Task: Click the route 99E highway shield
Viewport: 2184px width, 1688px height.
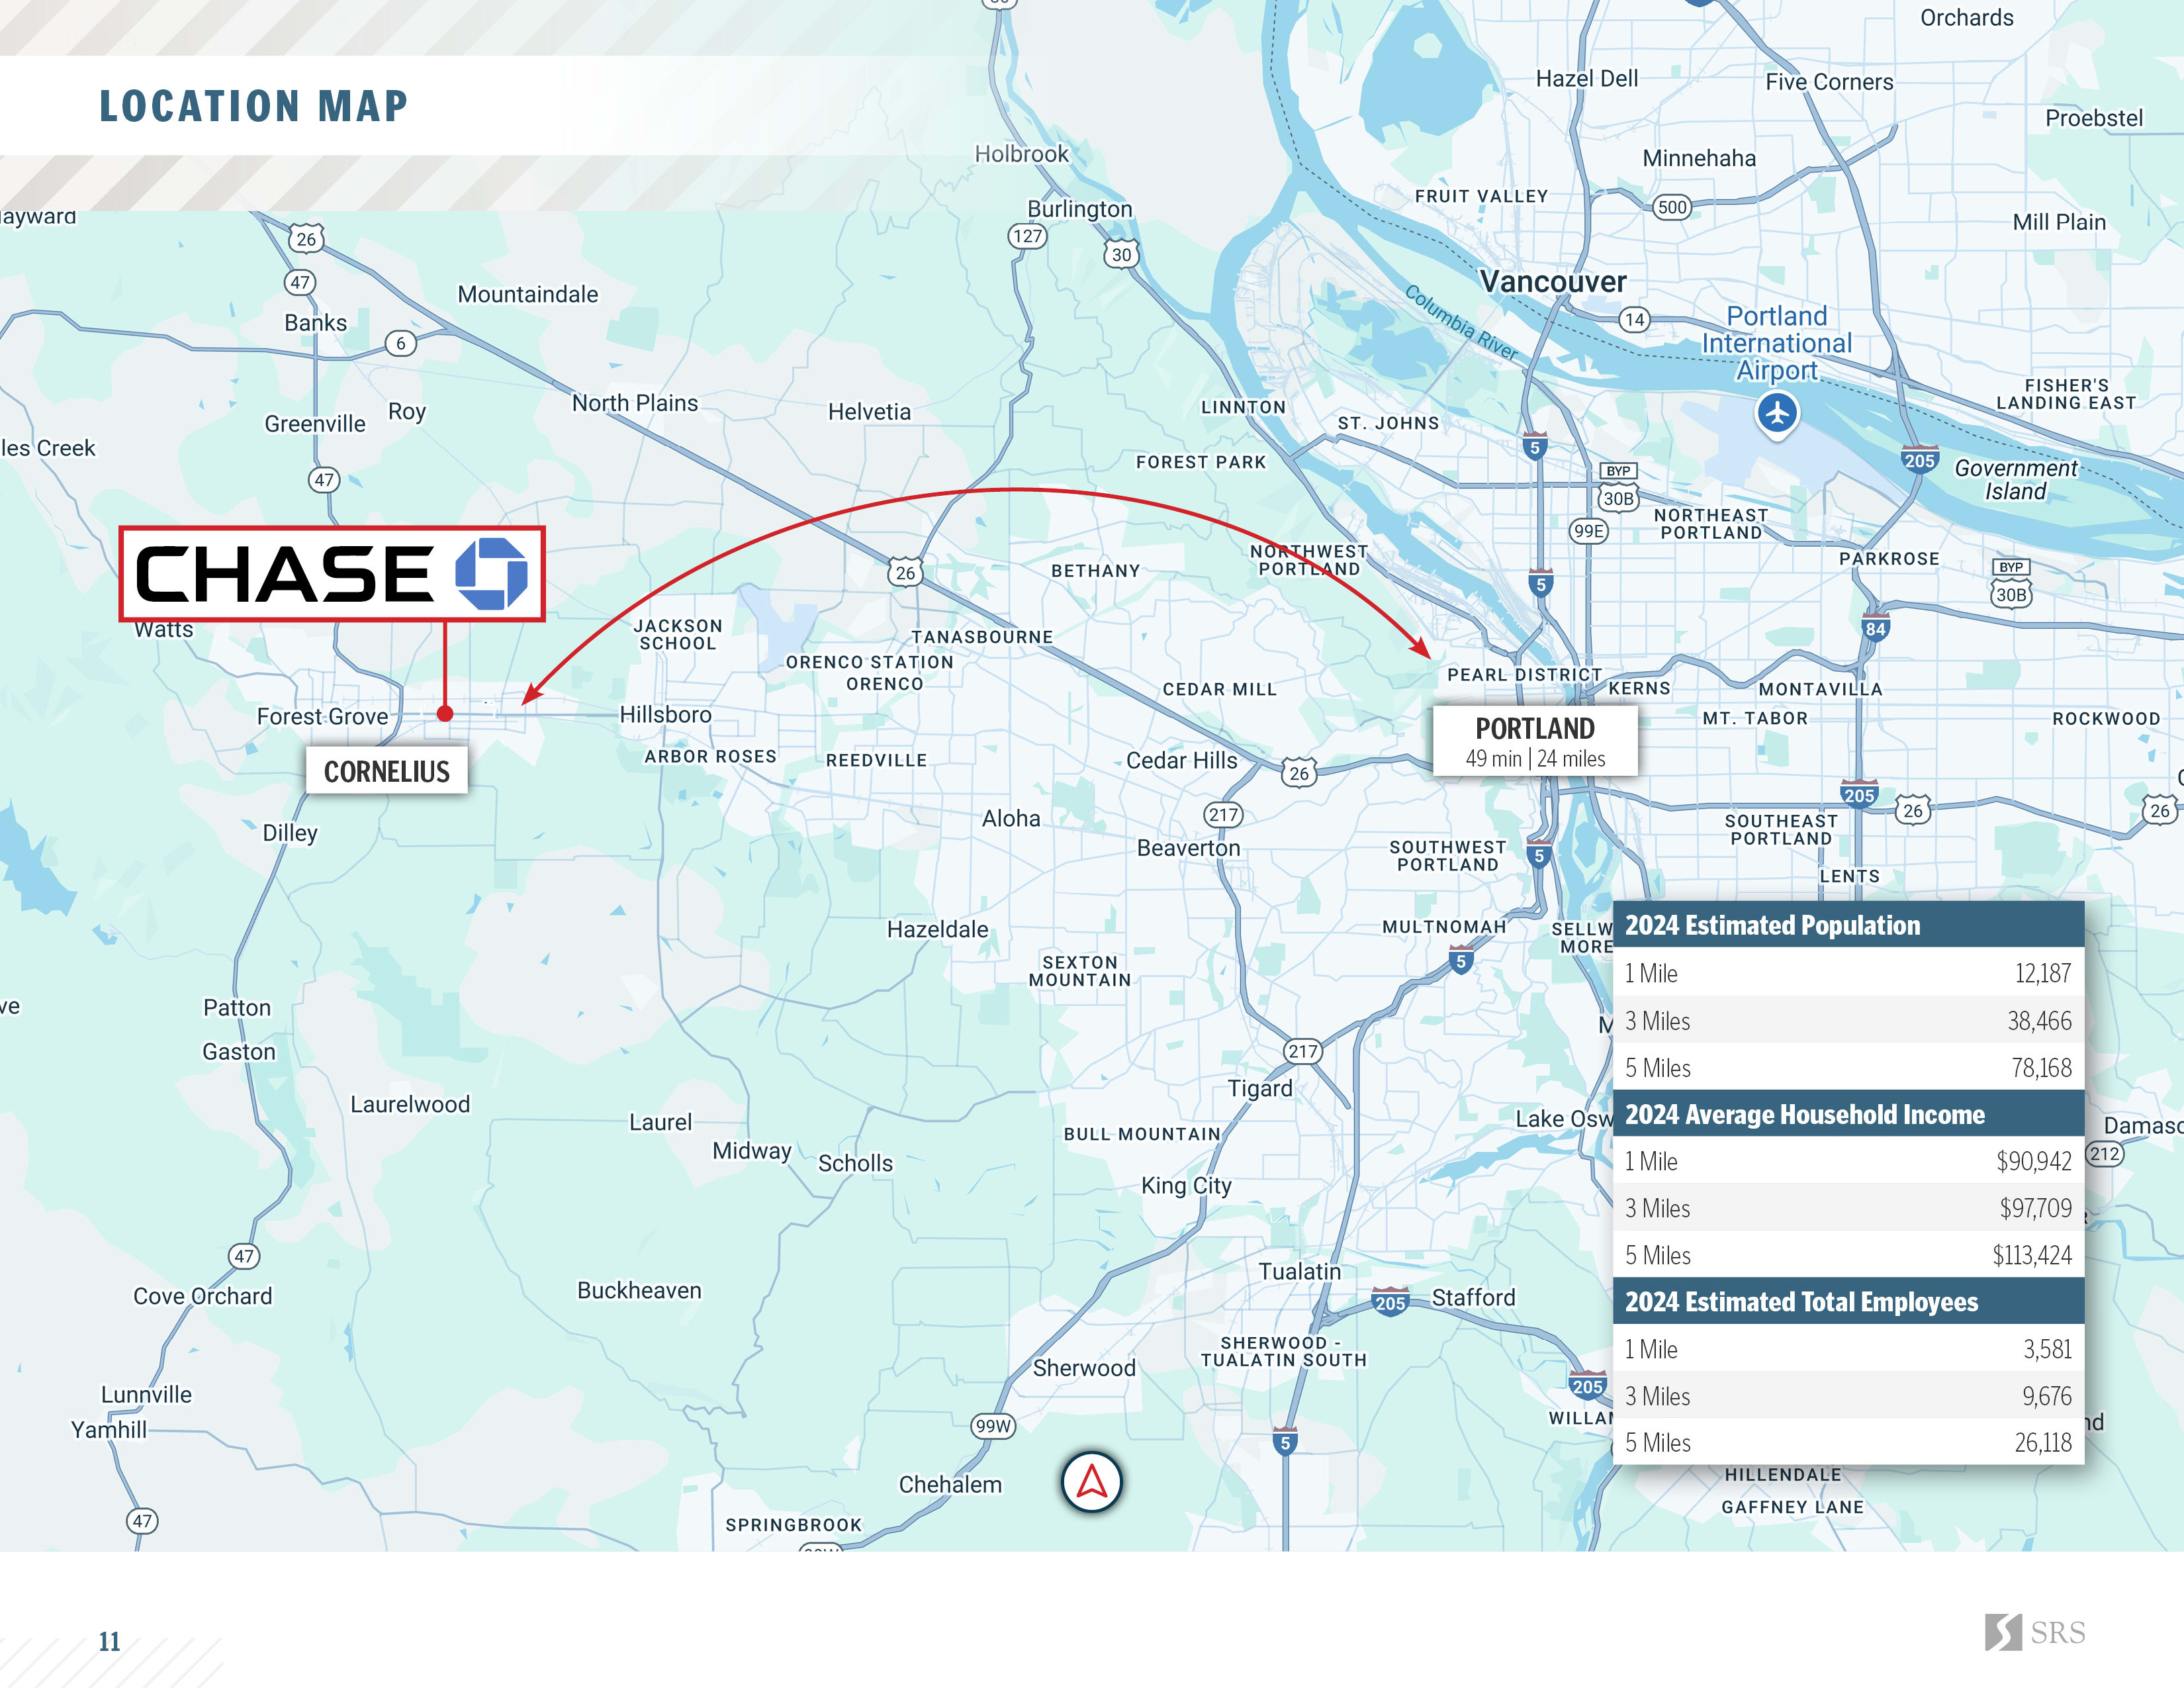Action: 1588,531
